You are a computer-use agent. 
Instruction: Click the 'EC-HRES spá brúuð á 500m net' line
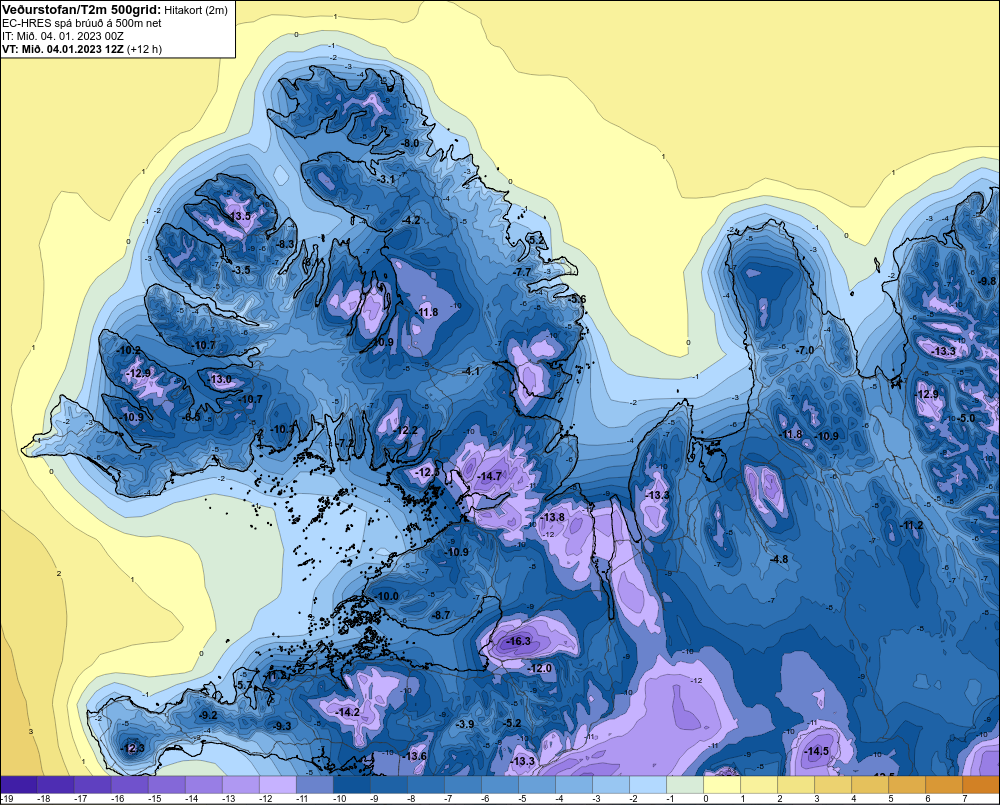(82, 23)
